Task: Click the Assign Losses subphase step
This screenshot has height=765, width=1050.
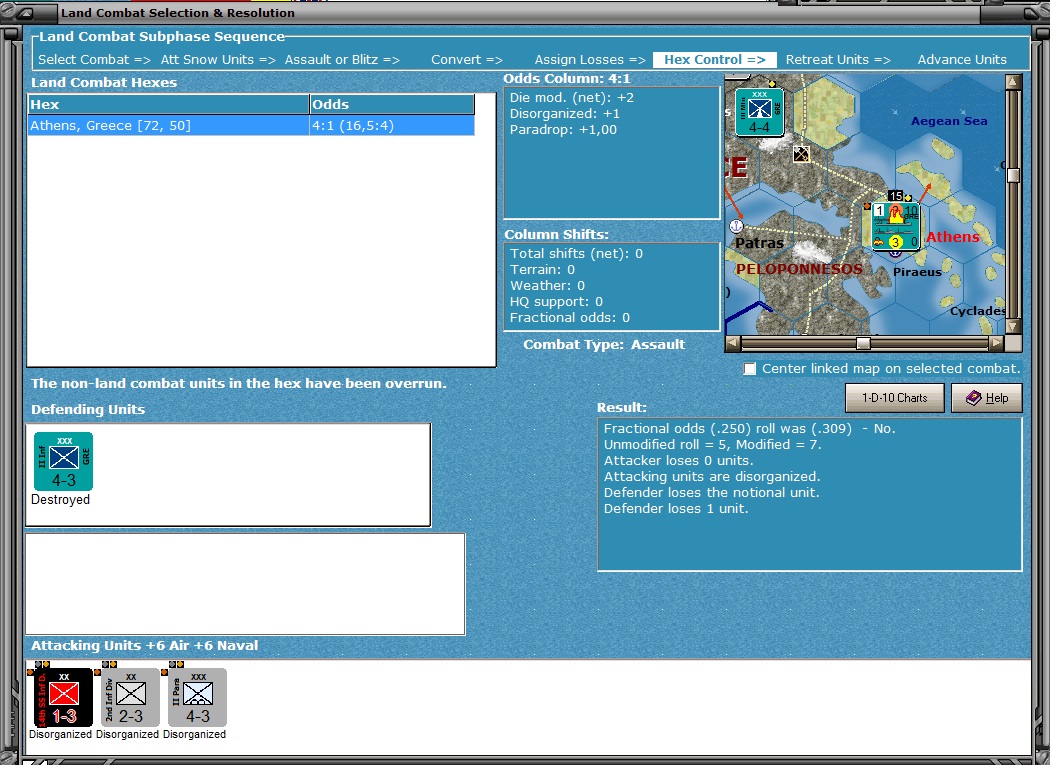Action: pos(590,60)
